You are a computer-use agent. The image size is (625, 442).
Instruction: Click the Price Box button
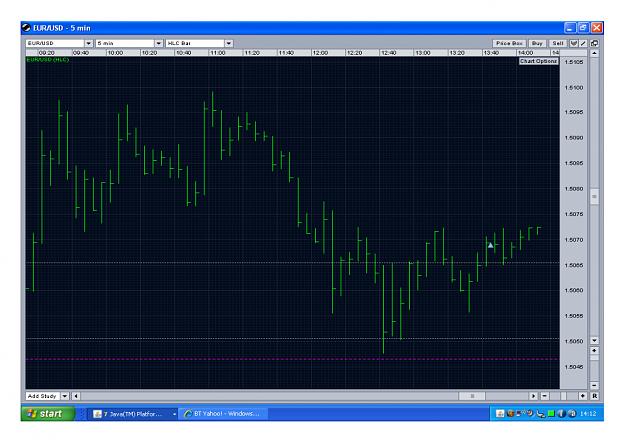tap(509, 43)
